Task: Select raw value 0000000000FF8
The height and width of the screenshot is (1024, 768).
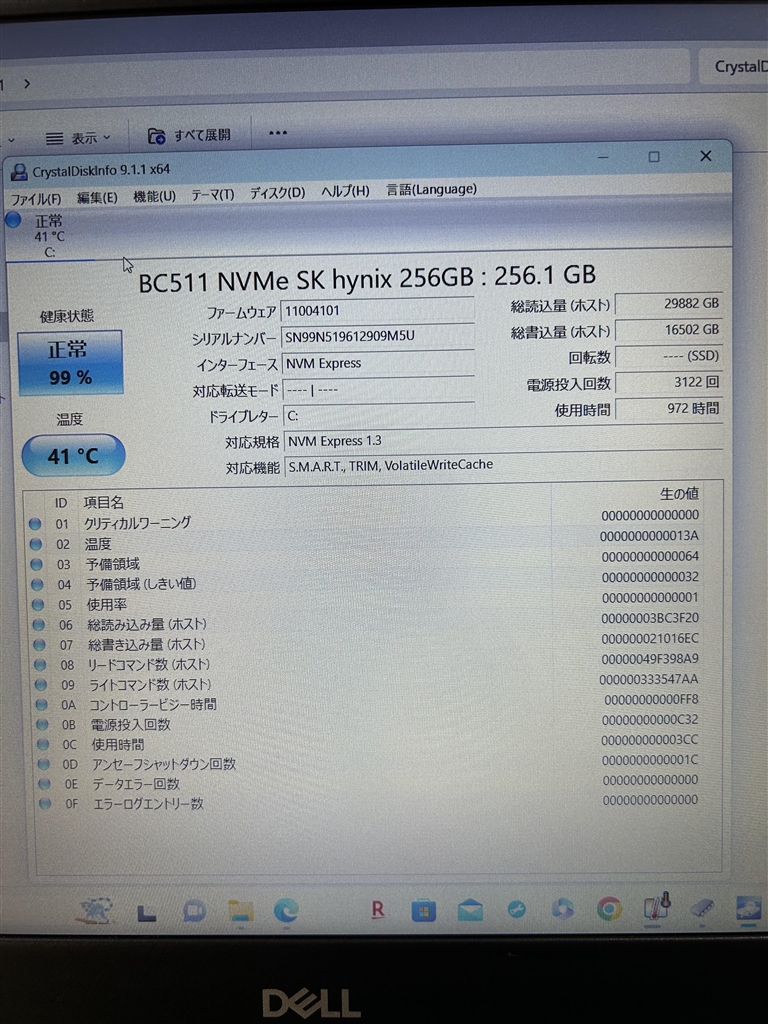Action: 651,699
